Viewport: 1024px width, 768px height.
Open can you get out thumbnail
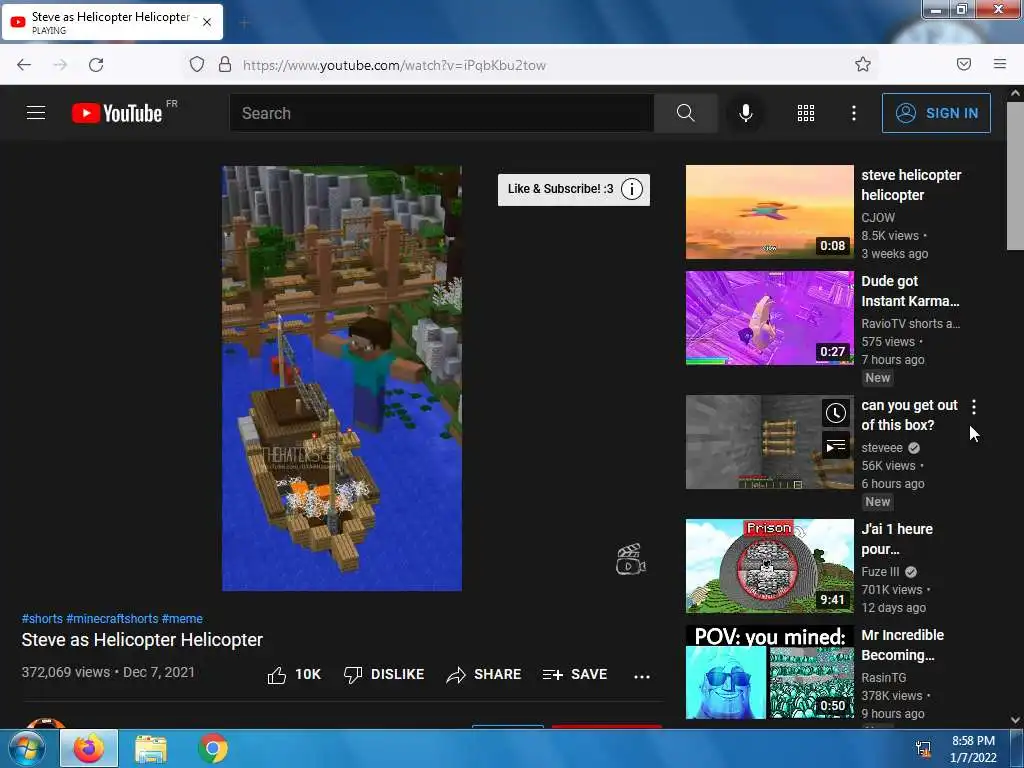(769, 442)
